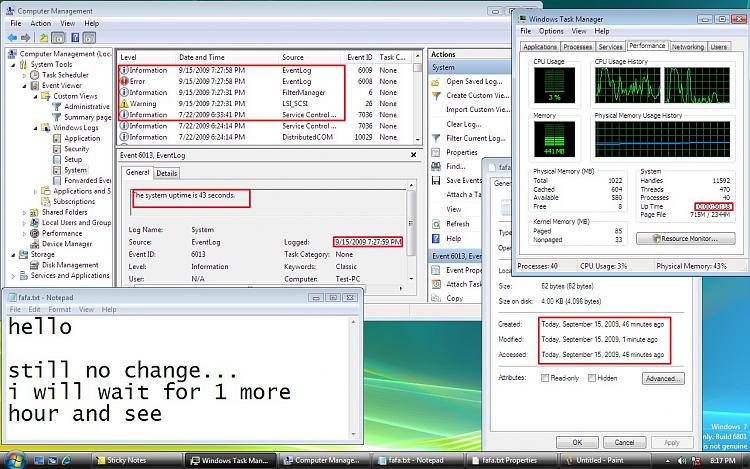This screenshot has height=469, width=750.
Task: Open the Format menu in Notepad
Action: tap(60, 309)
